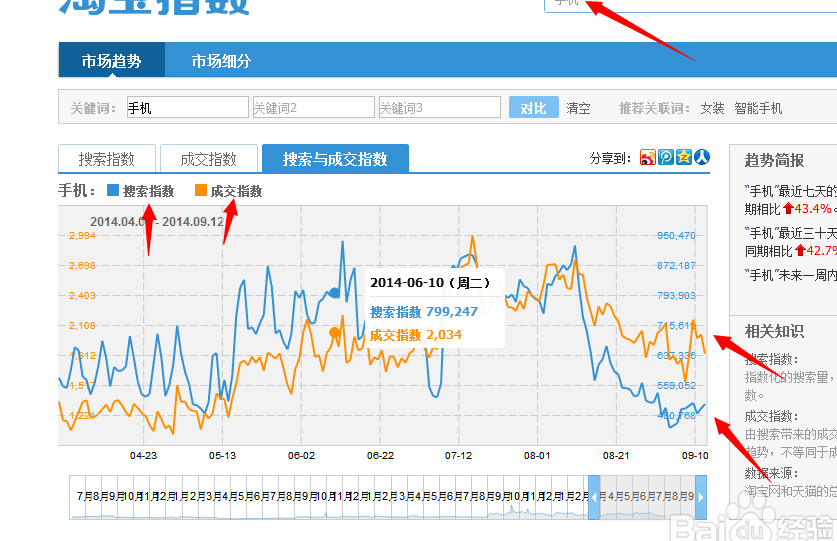Focus the 关键词3 input field
This screenshot has height=541, width=837.
coord(439,107)
